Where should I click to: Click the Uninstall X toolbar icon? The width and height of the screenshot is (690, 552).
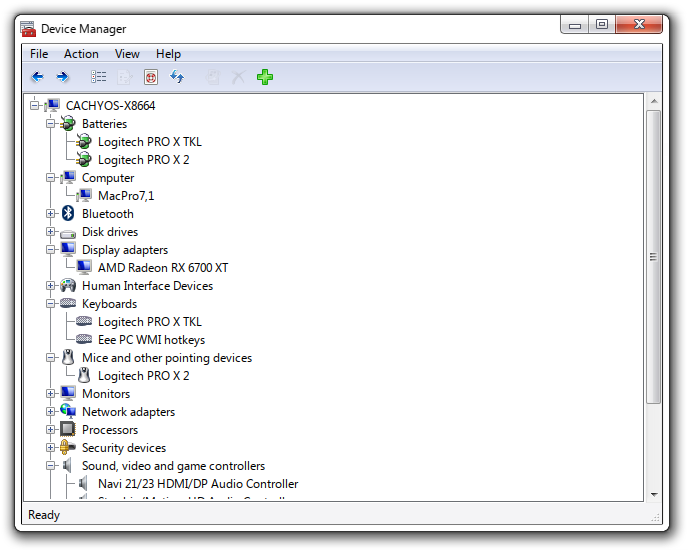point(238,77)
